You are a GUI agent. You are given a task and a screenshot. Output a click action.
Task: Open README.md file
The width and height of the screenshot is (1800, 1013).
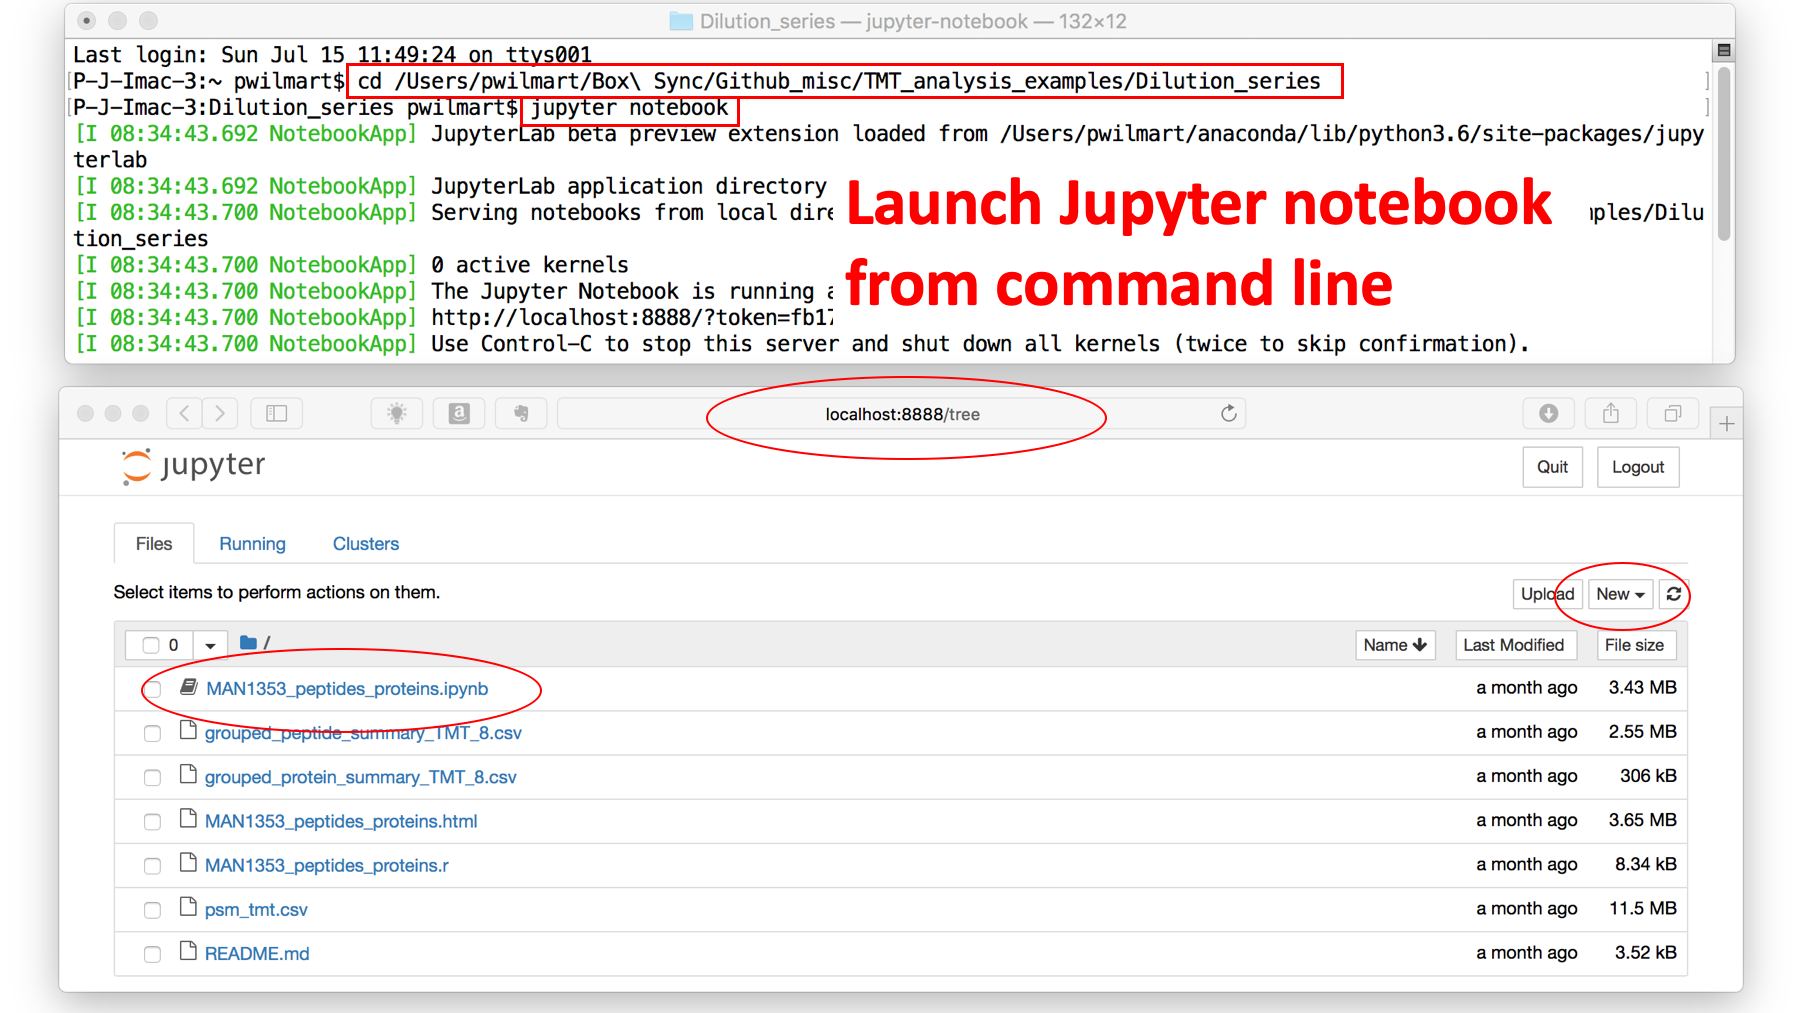point(257,953)
